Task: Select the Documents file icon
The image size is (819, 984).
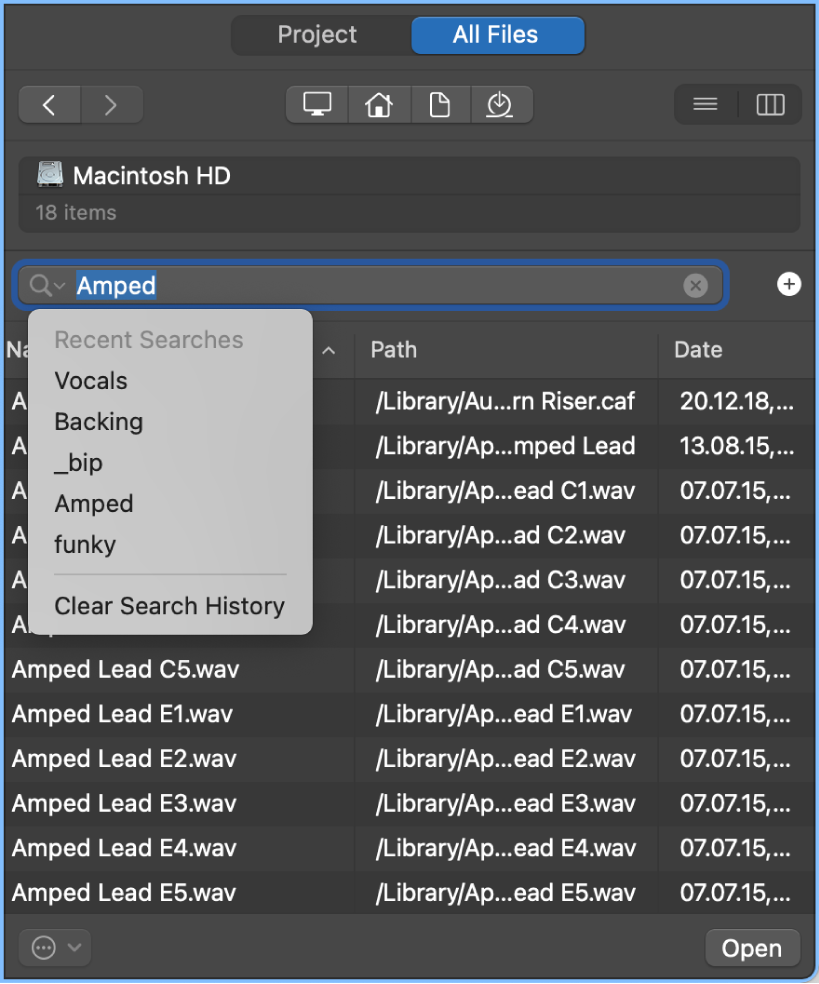Action: click(440, 104)
